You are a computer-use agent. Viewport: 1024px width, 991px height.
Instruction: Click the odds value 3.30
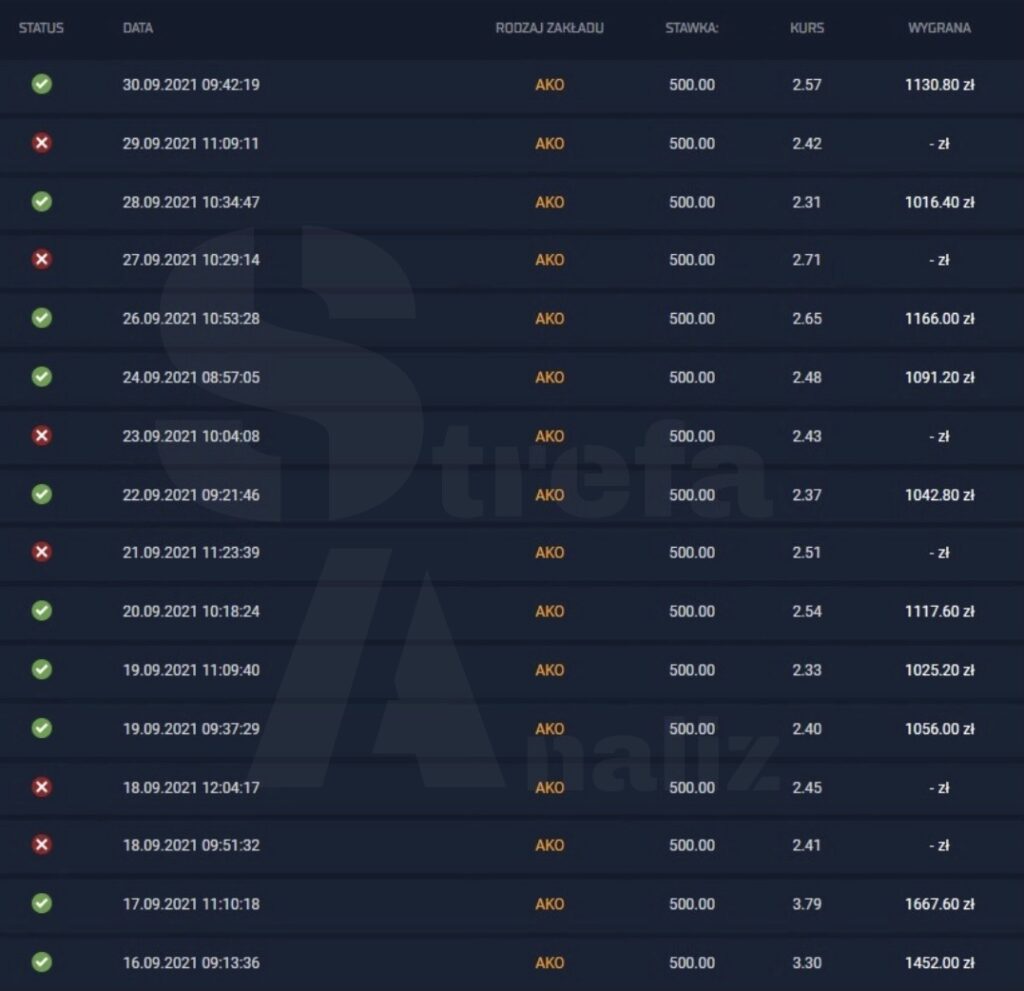coord(807,963)
